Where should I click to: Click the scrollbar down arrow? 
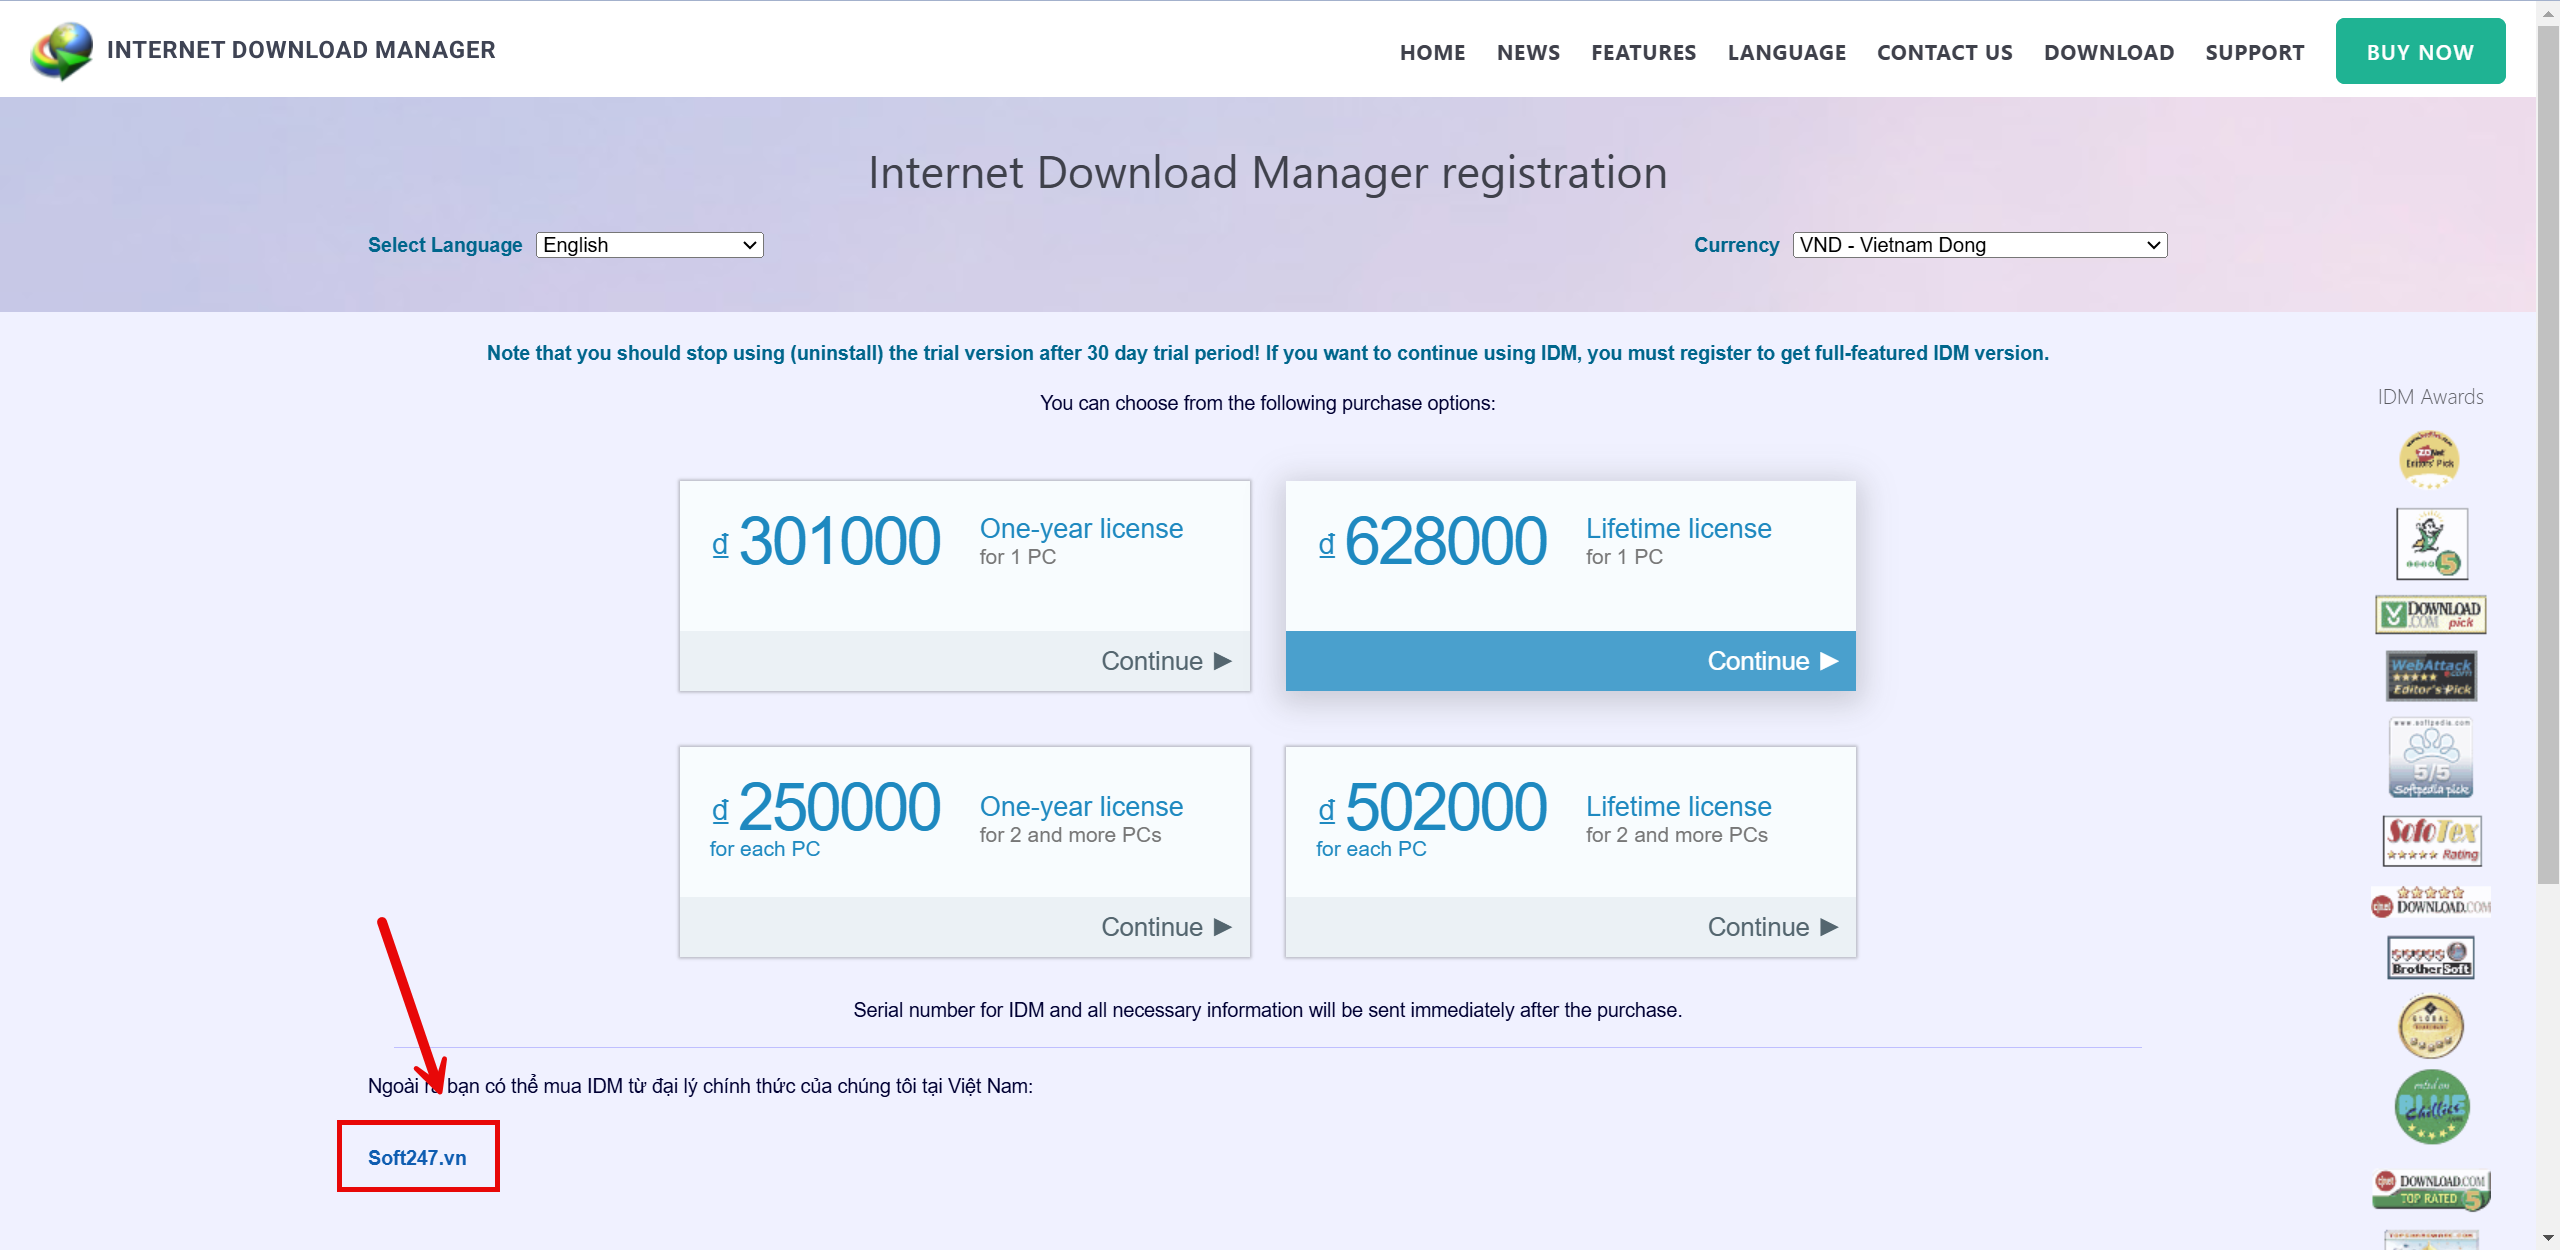[x=2548, y=1238]
